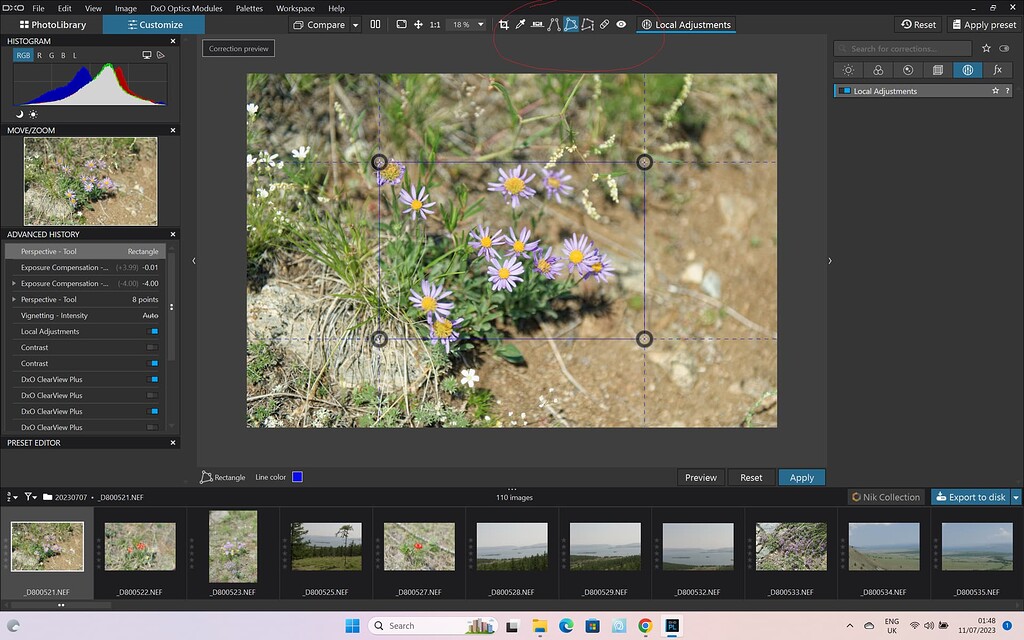Click Export to disk
The height and width of the screenshot is (640, 1024).
(972, 496)
